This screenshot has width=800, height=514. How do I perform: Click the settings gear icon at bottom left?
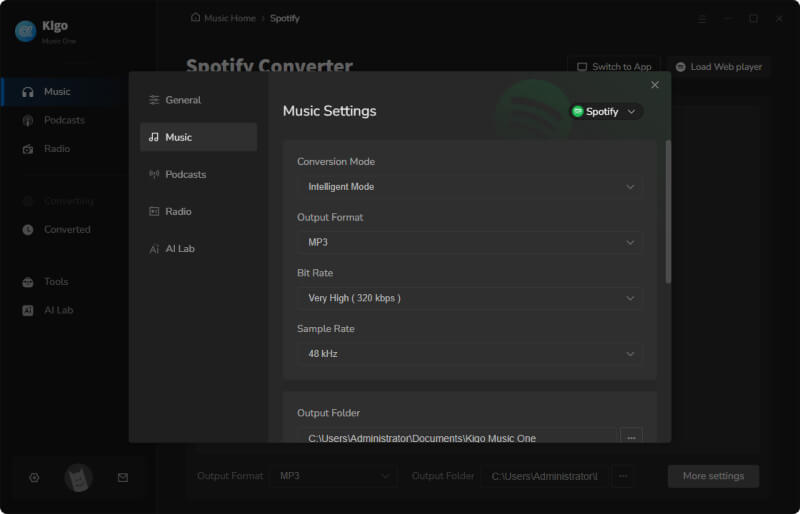tap(34, 478)
